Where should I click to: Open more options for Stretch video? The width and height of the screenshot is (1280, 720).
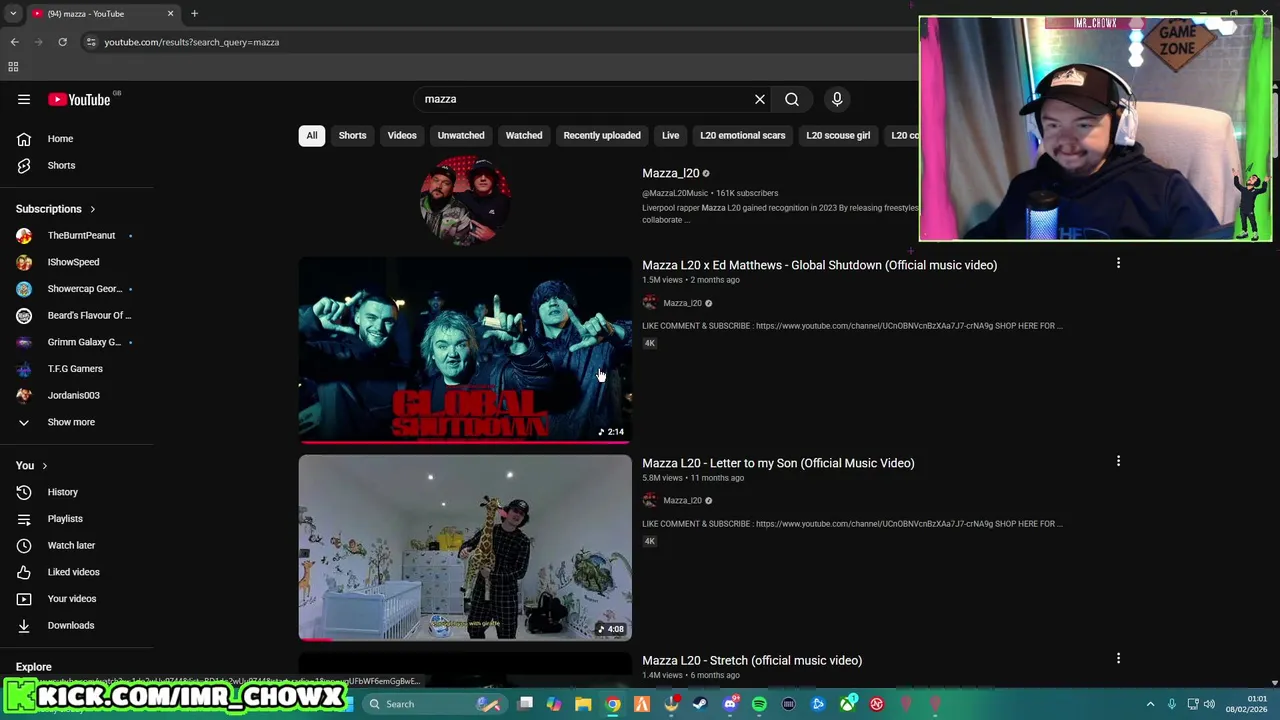(x=1118, y=658)
